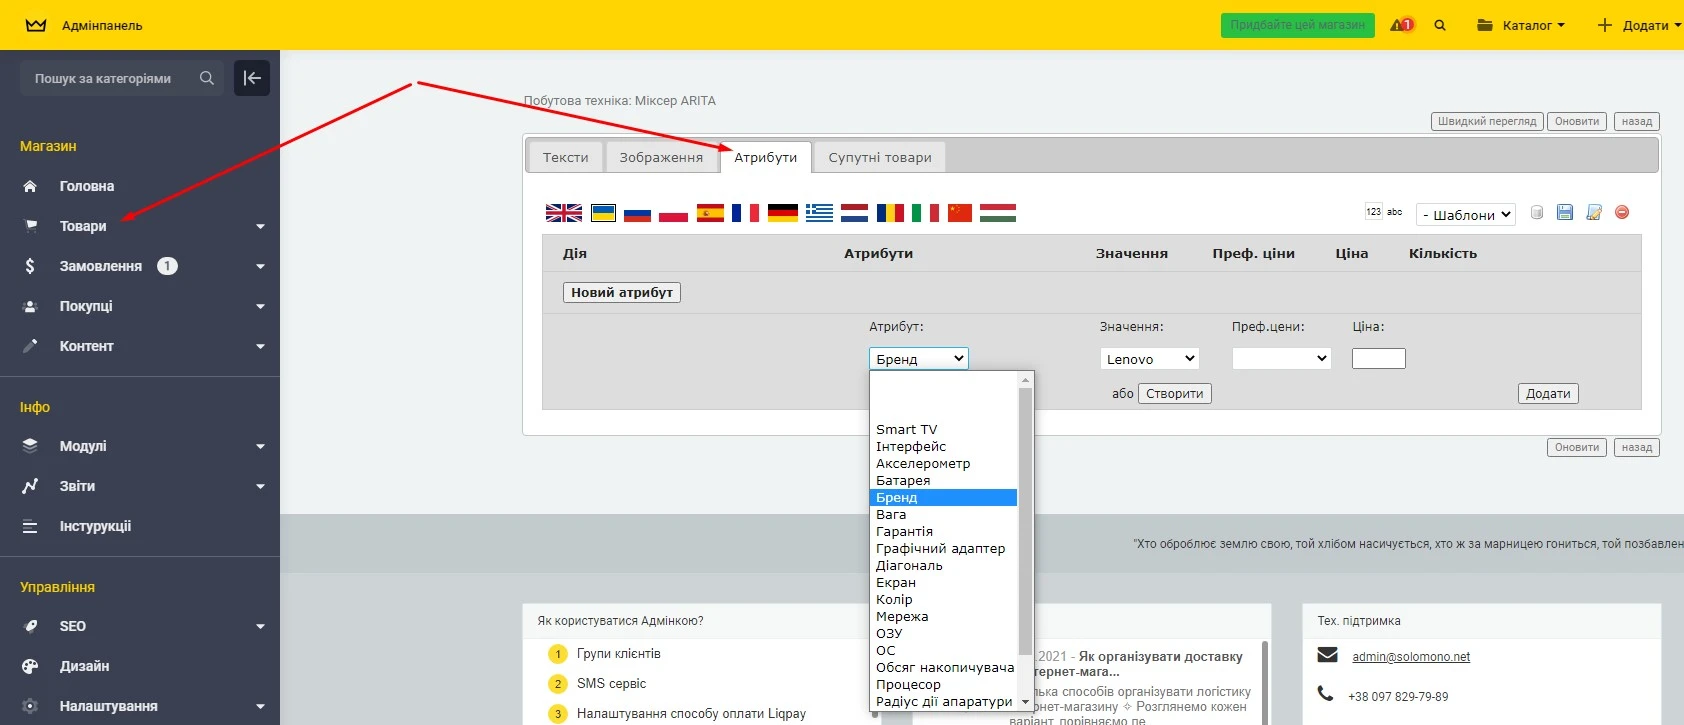Switch to the Тексти tab
1684x725 pixels.
[565, 157]
